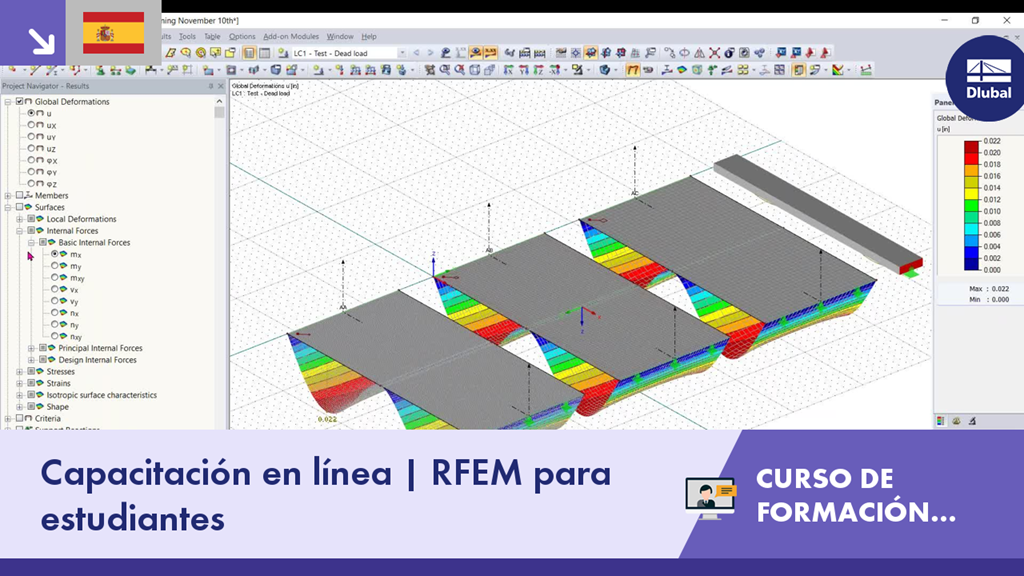Open the LC1 - Test - Dead load dropdown
Image resolution: width=1024 pixels, height=576 pixels.
tap(402, 54)
